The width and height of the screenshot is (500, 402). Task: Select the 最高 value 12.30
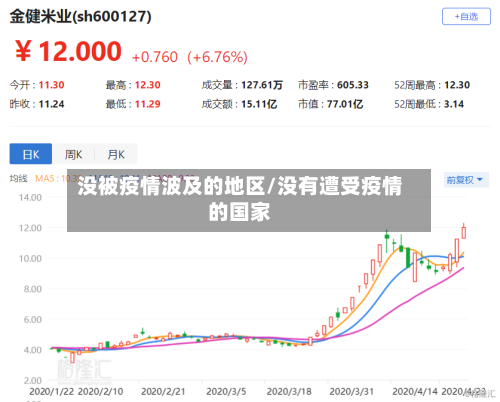click(x=147, y=85)
